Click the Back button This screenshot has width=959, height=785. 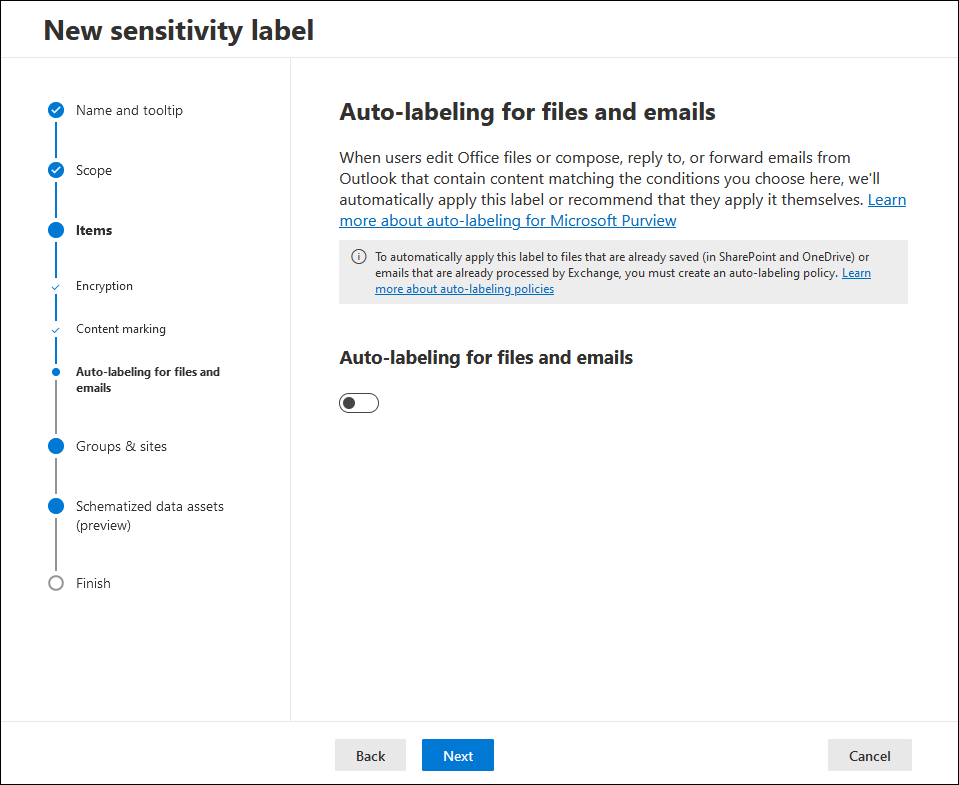371,756
